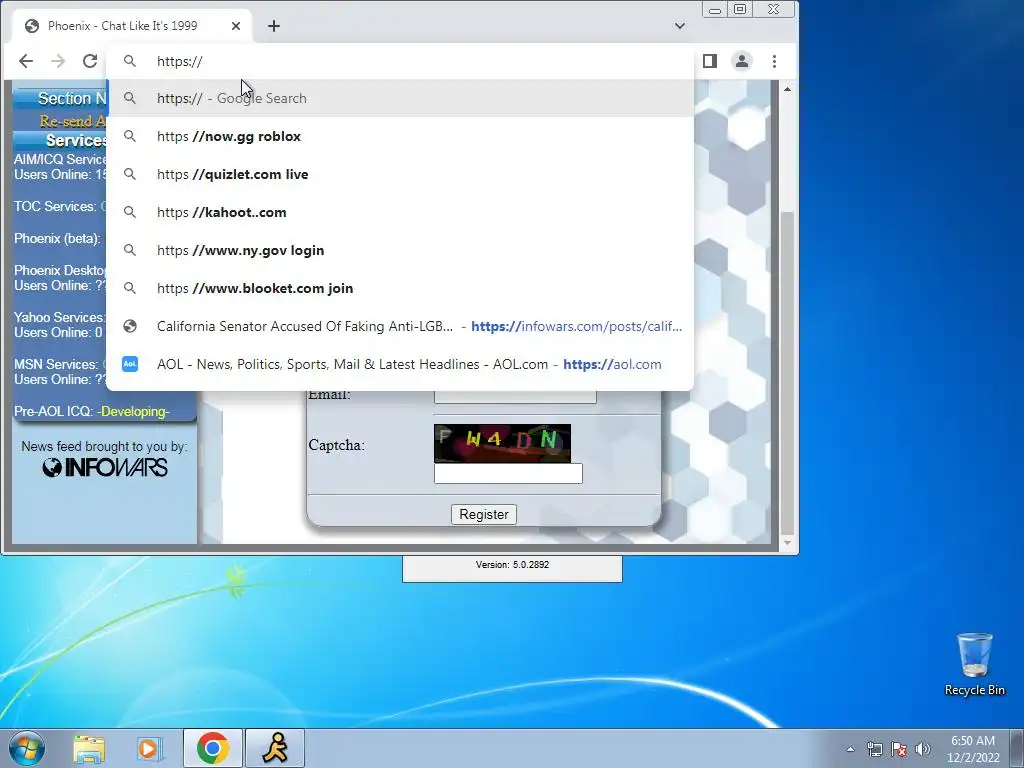
Task: Open File Explorer from the taskbar
Action: (x=89, y=748)
